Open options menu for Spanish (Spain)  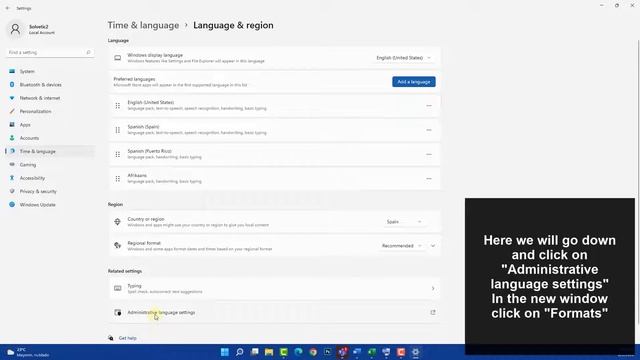tap(429, 130)
